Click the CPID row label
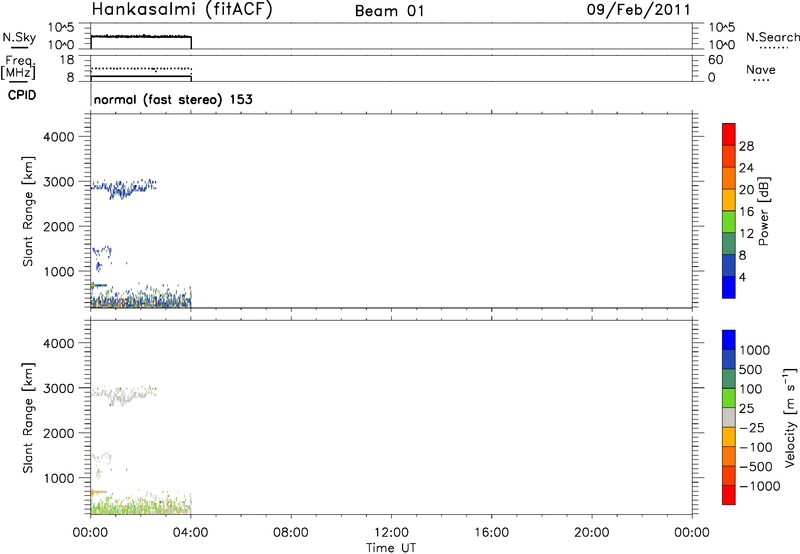This screenshot has width=800, height=554. (x=22, y=95)
